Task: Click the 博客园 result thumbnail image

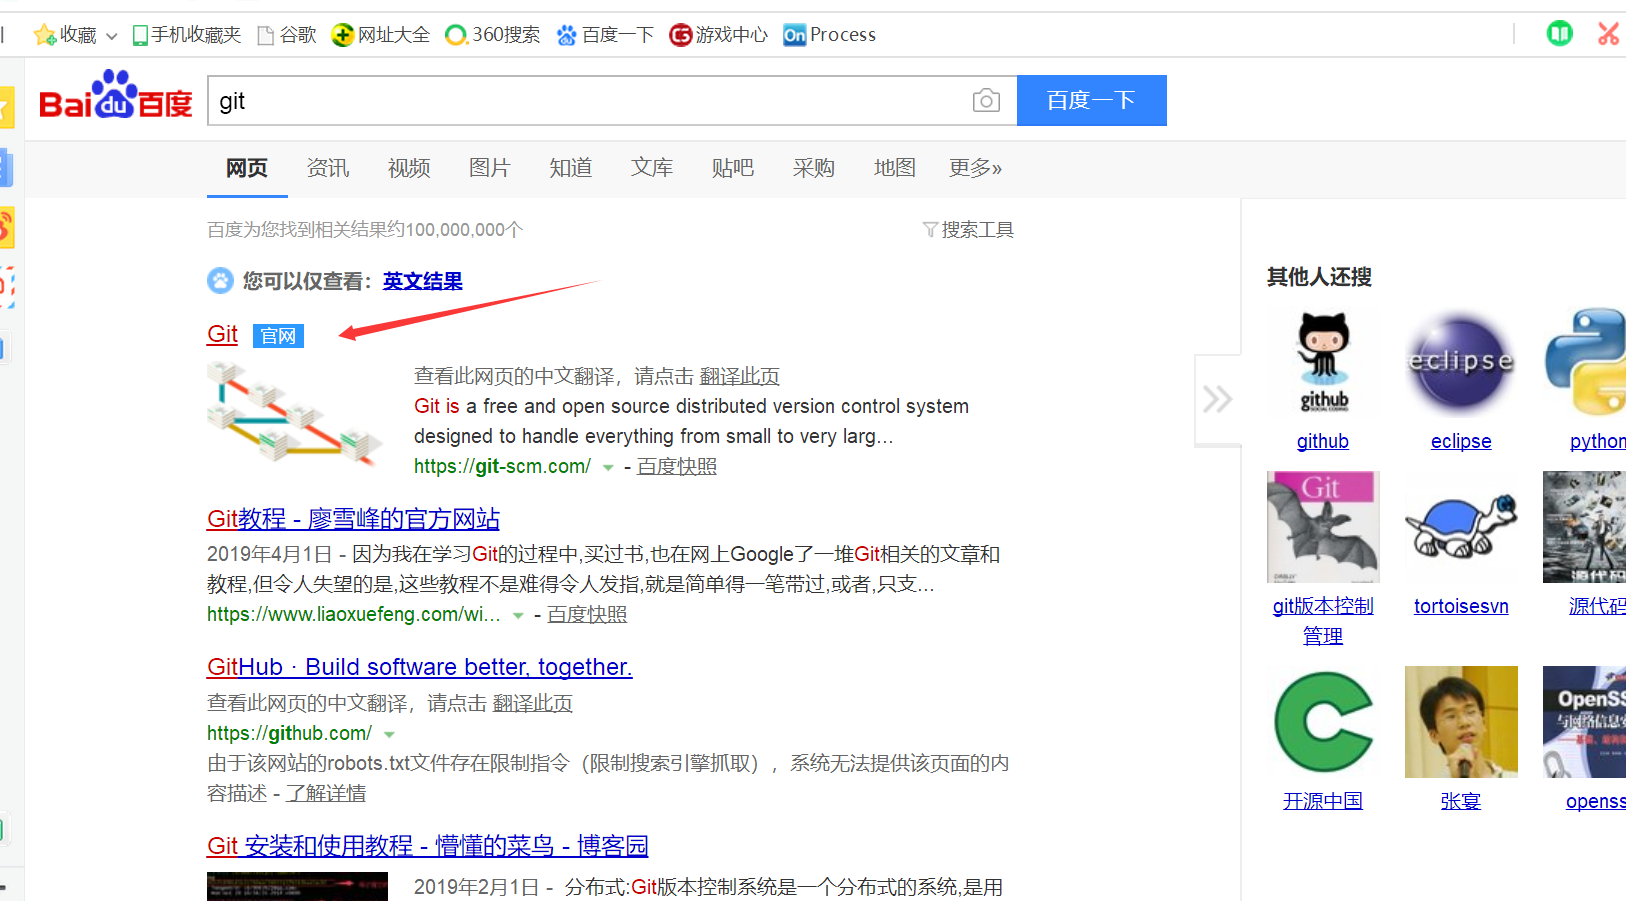Action: [297, 887]
